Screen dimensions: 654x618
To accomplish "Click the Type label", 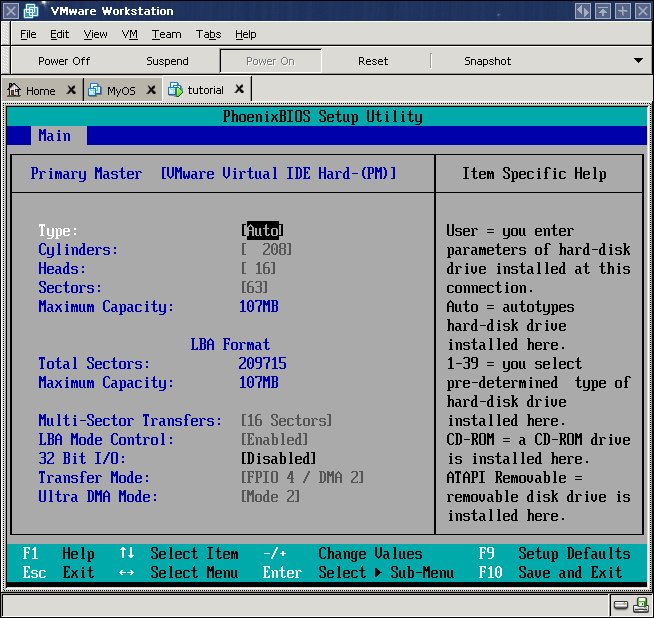I will tap(58, 231).
